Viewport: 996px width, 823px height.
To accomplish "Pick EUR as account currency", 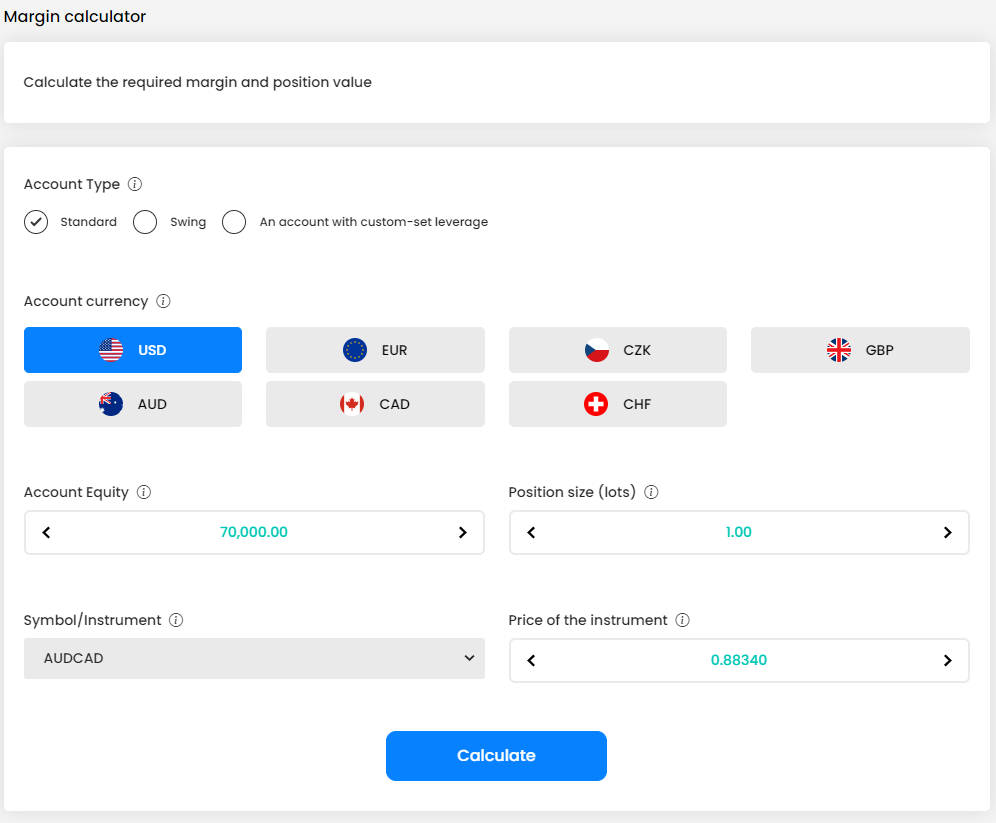I will pos(375,350).
